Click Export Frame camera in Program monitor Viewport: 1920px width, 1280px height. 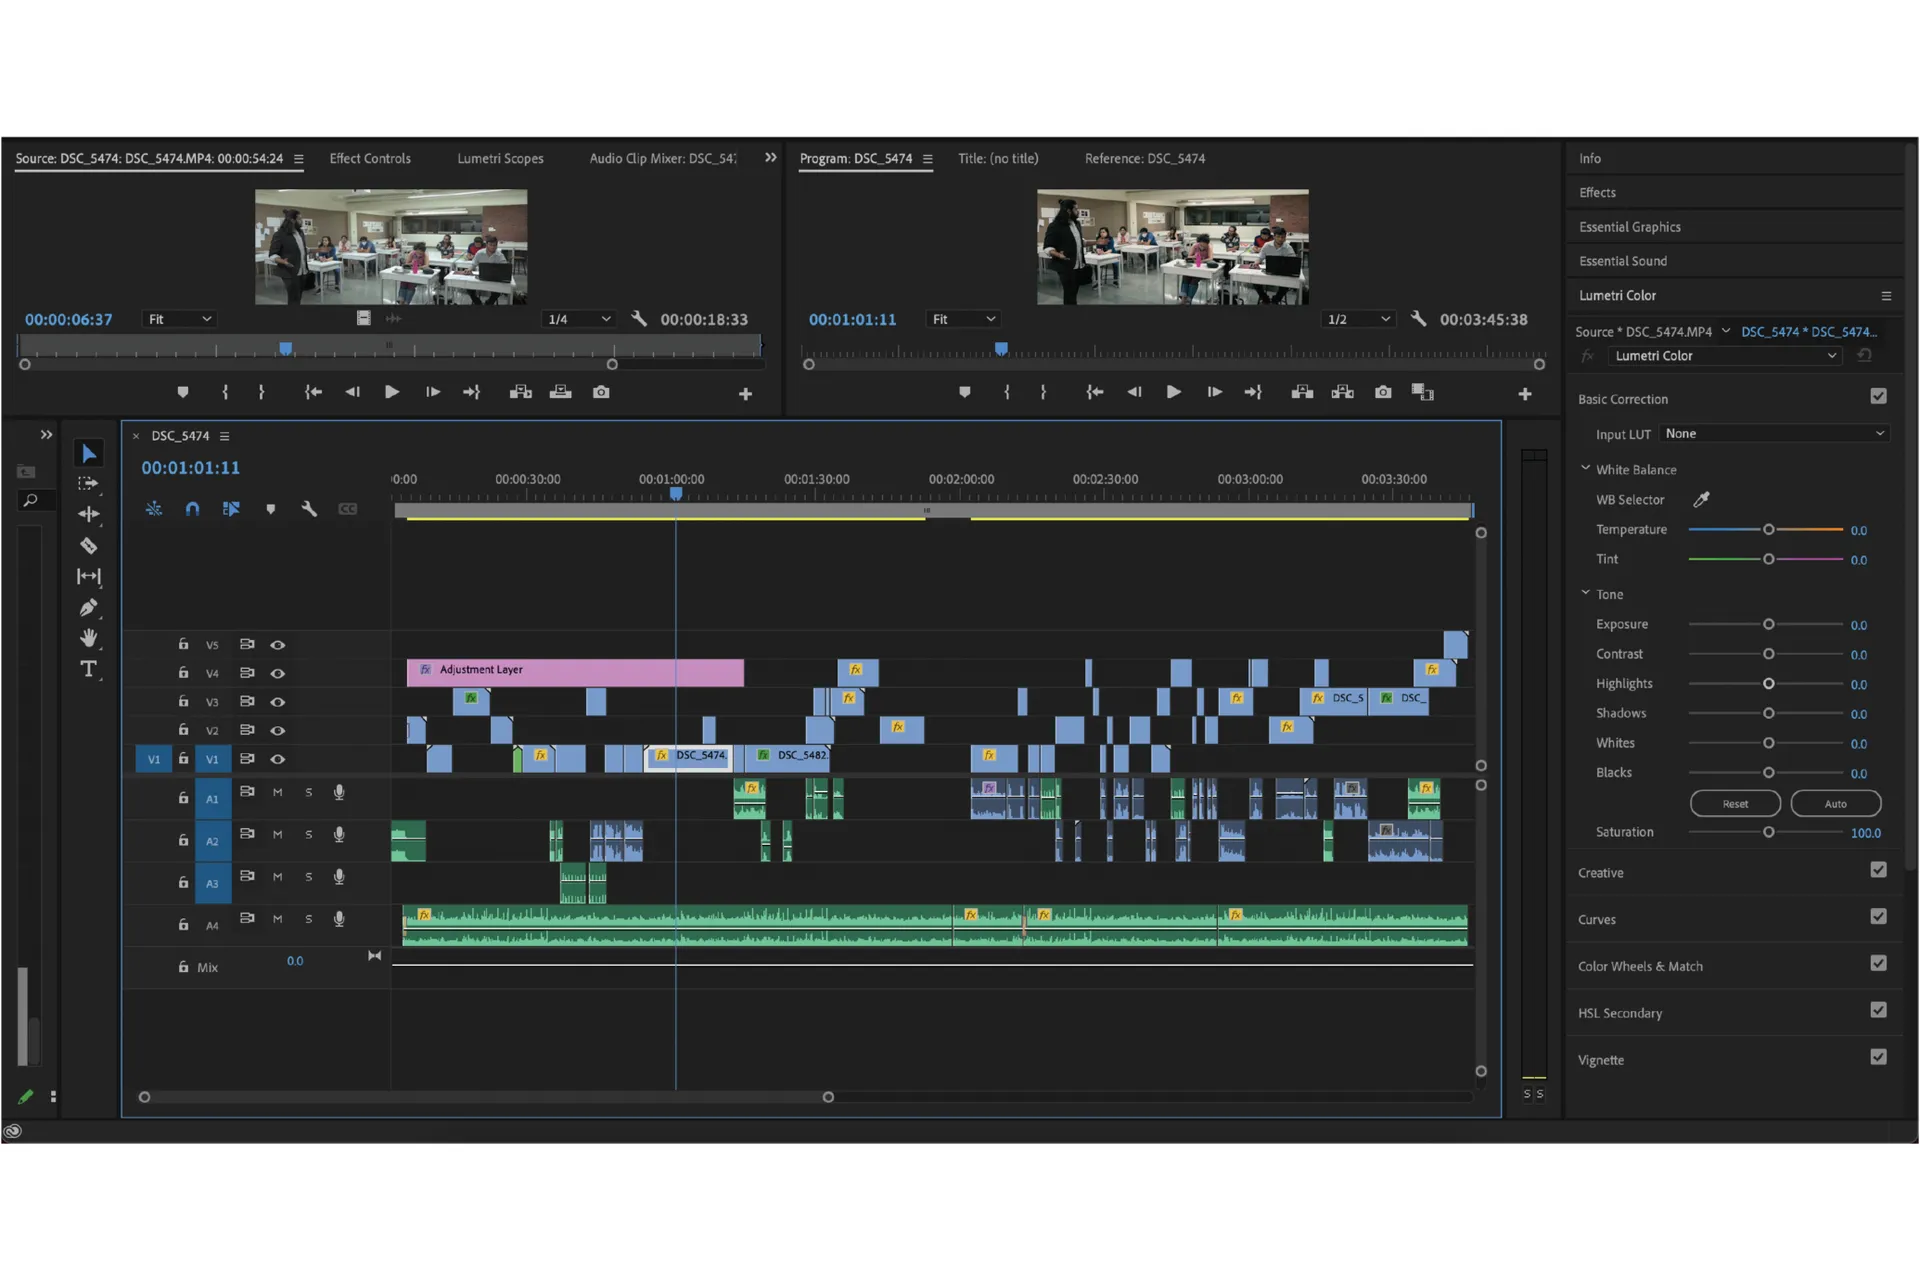[x=1383, y=392]
